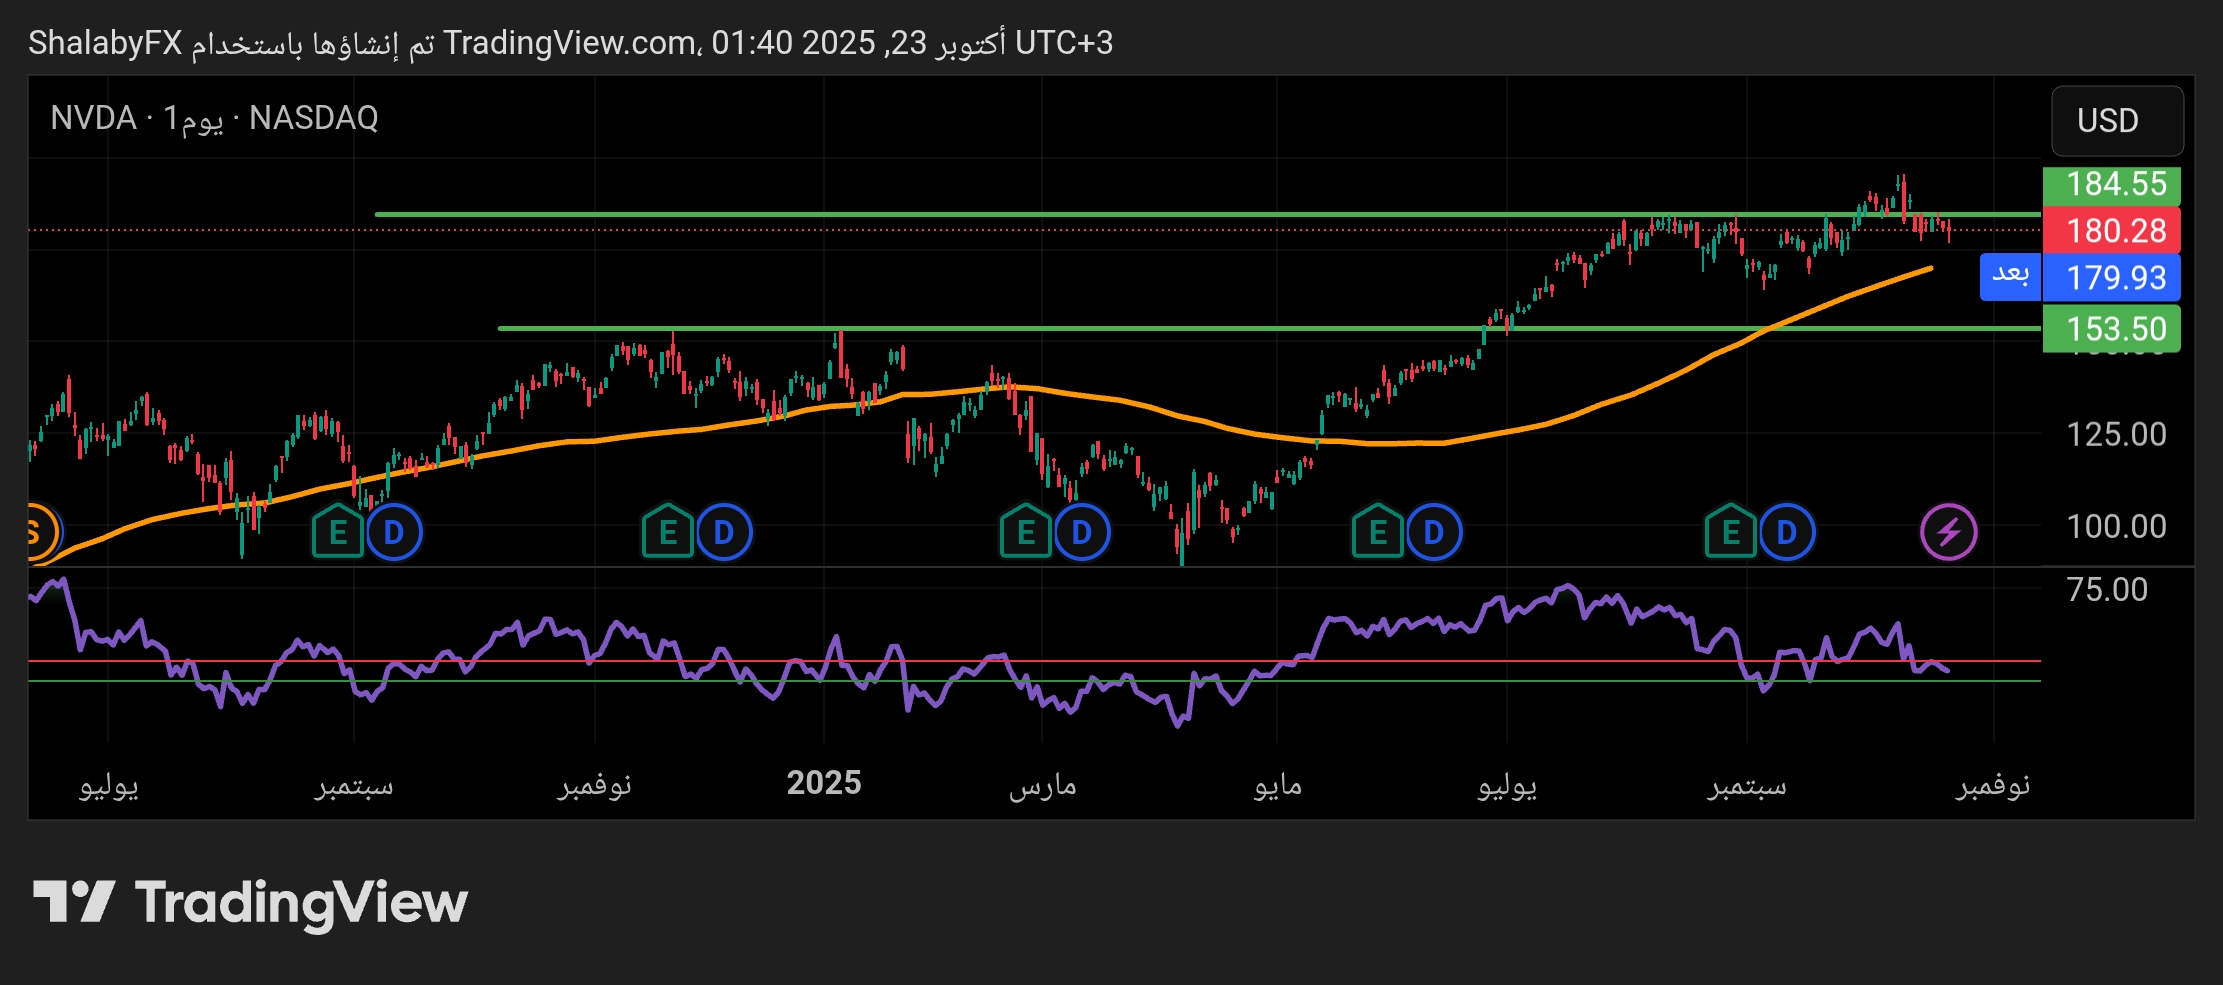Open the February 2025 earnings E marker
The height and width of the screenshot is (985, 2223).
tap(1026, 532)
